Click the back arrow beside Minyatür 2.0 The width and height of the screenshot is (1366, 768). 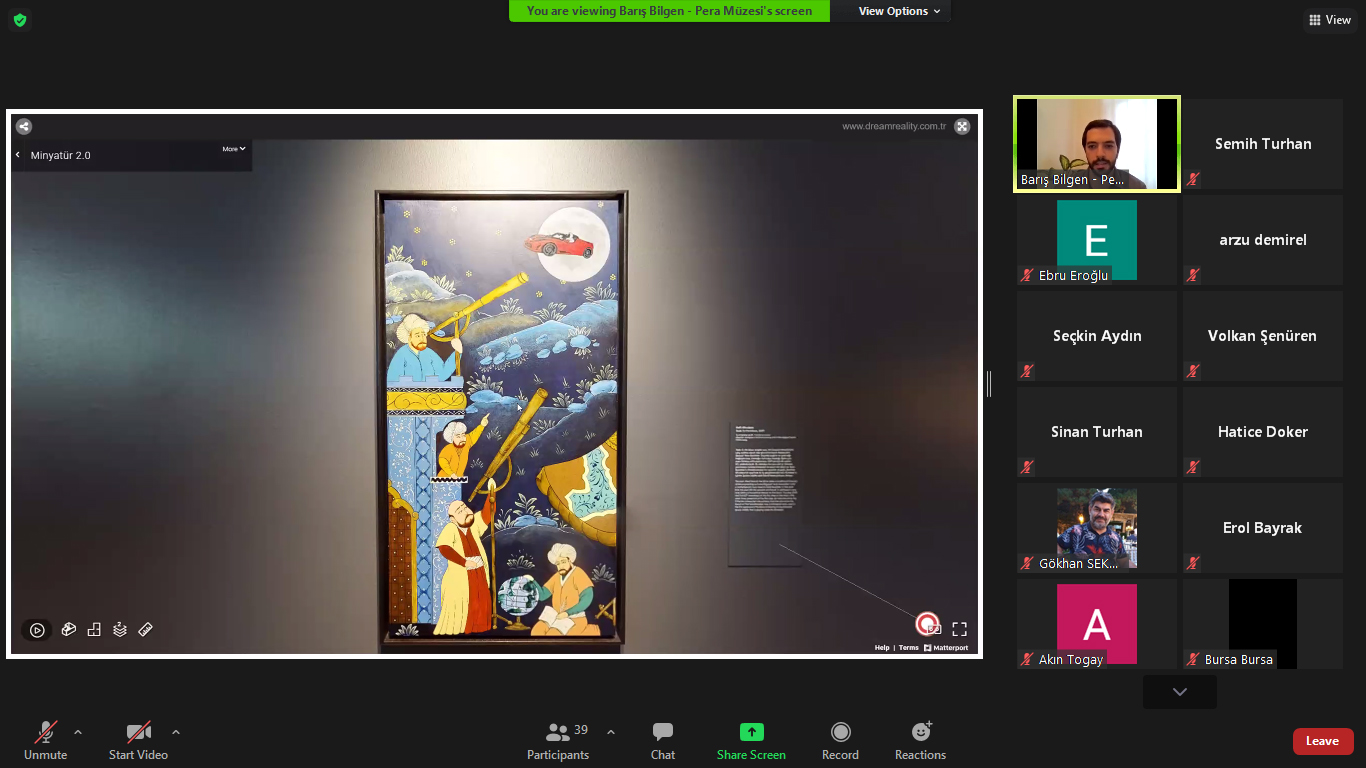click(x=18, y=155)
